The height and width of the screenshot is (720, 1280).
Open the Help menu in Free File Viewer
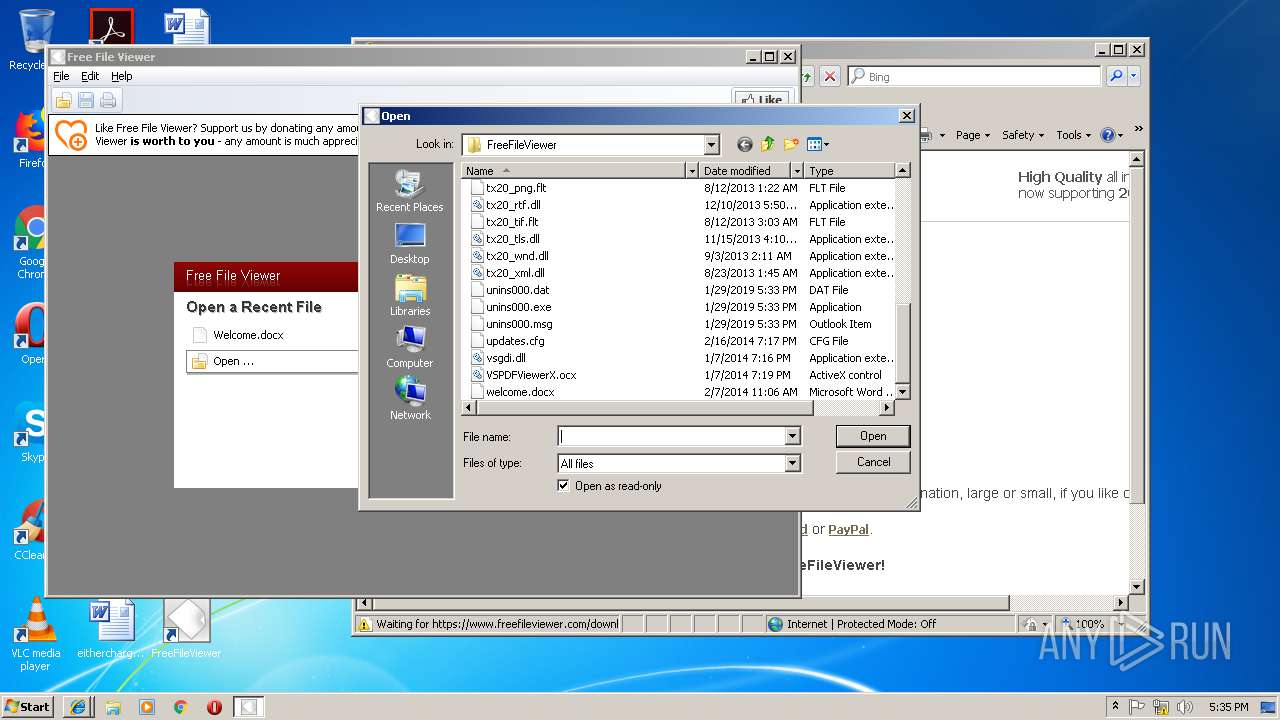[121, 76]
